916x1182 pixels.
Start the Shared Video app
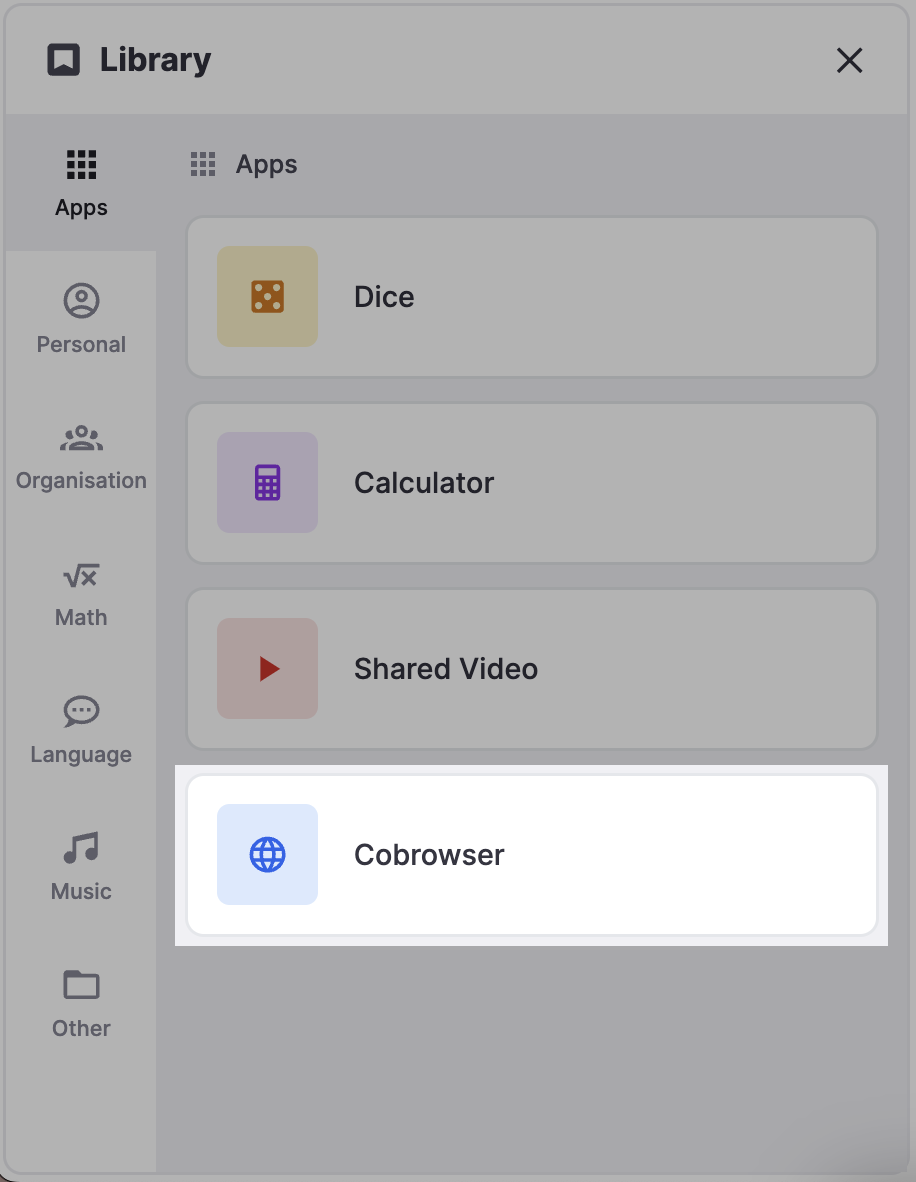[x=532, y=669]
